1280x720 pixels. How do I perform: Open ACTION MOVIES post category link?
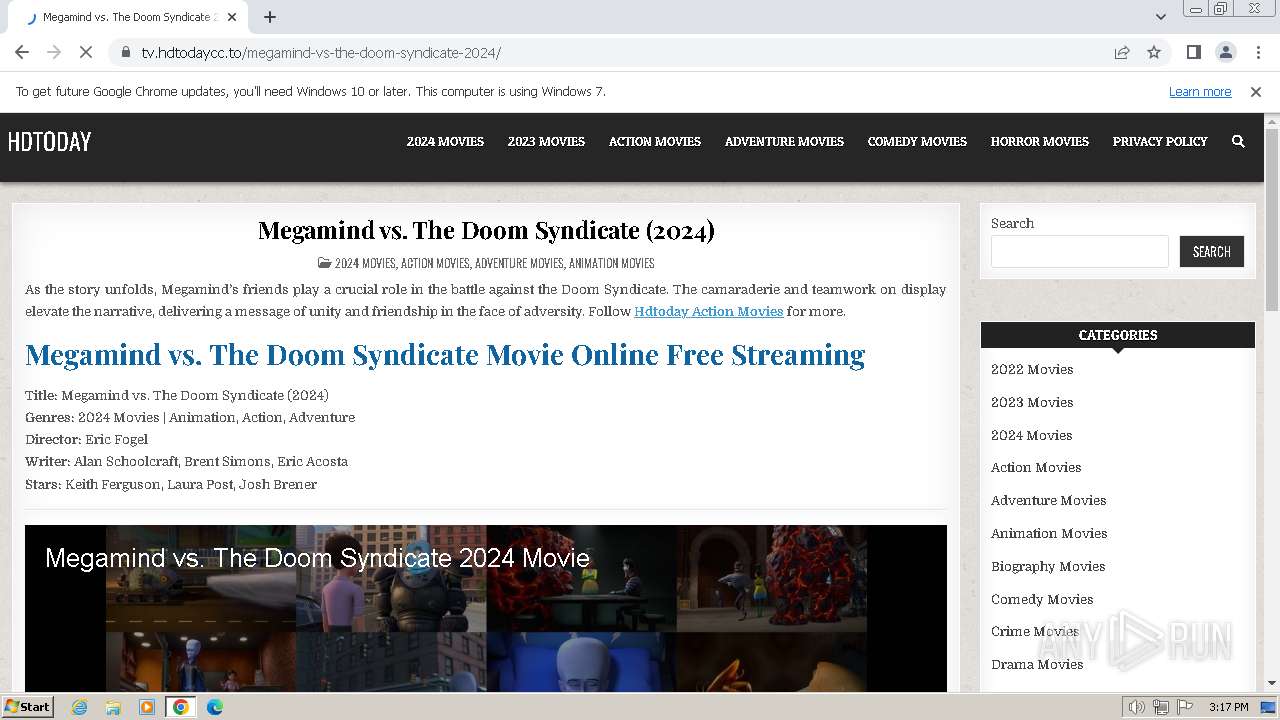pyautogui.click(x=435, y=263)
